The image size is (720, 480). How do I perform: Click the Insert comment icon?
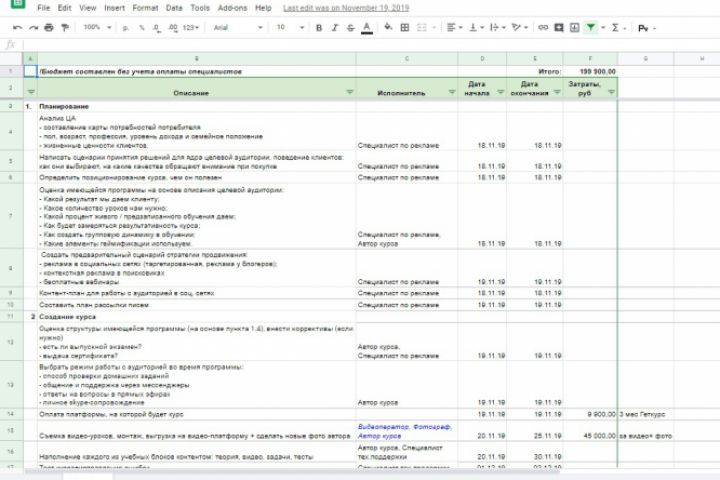559,28
